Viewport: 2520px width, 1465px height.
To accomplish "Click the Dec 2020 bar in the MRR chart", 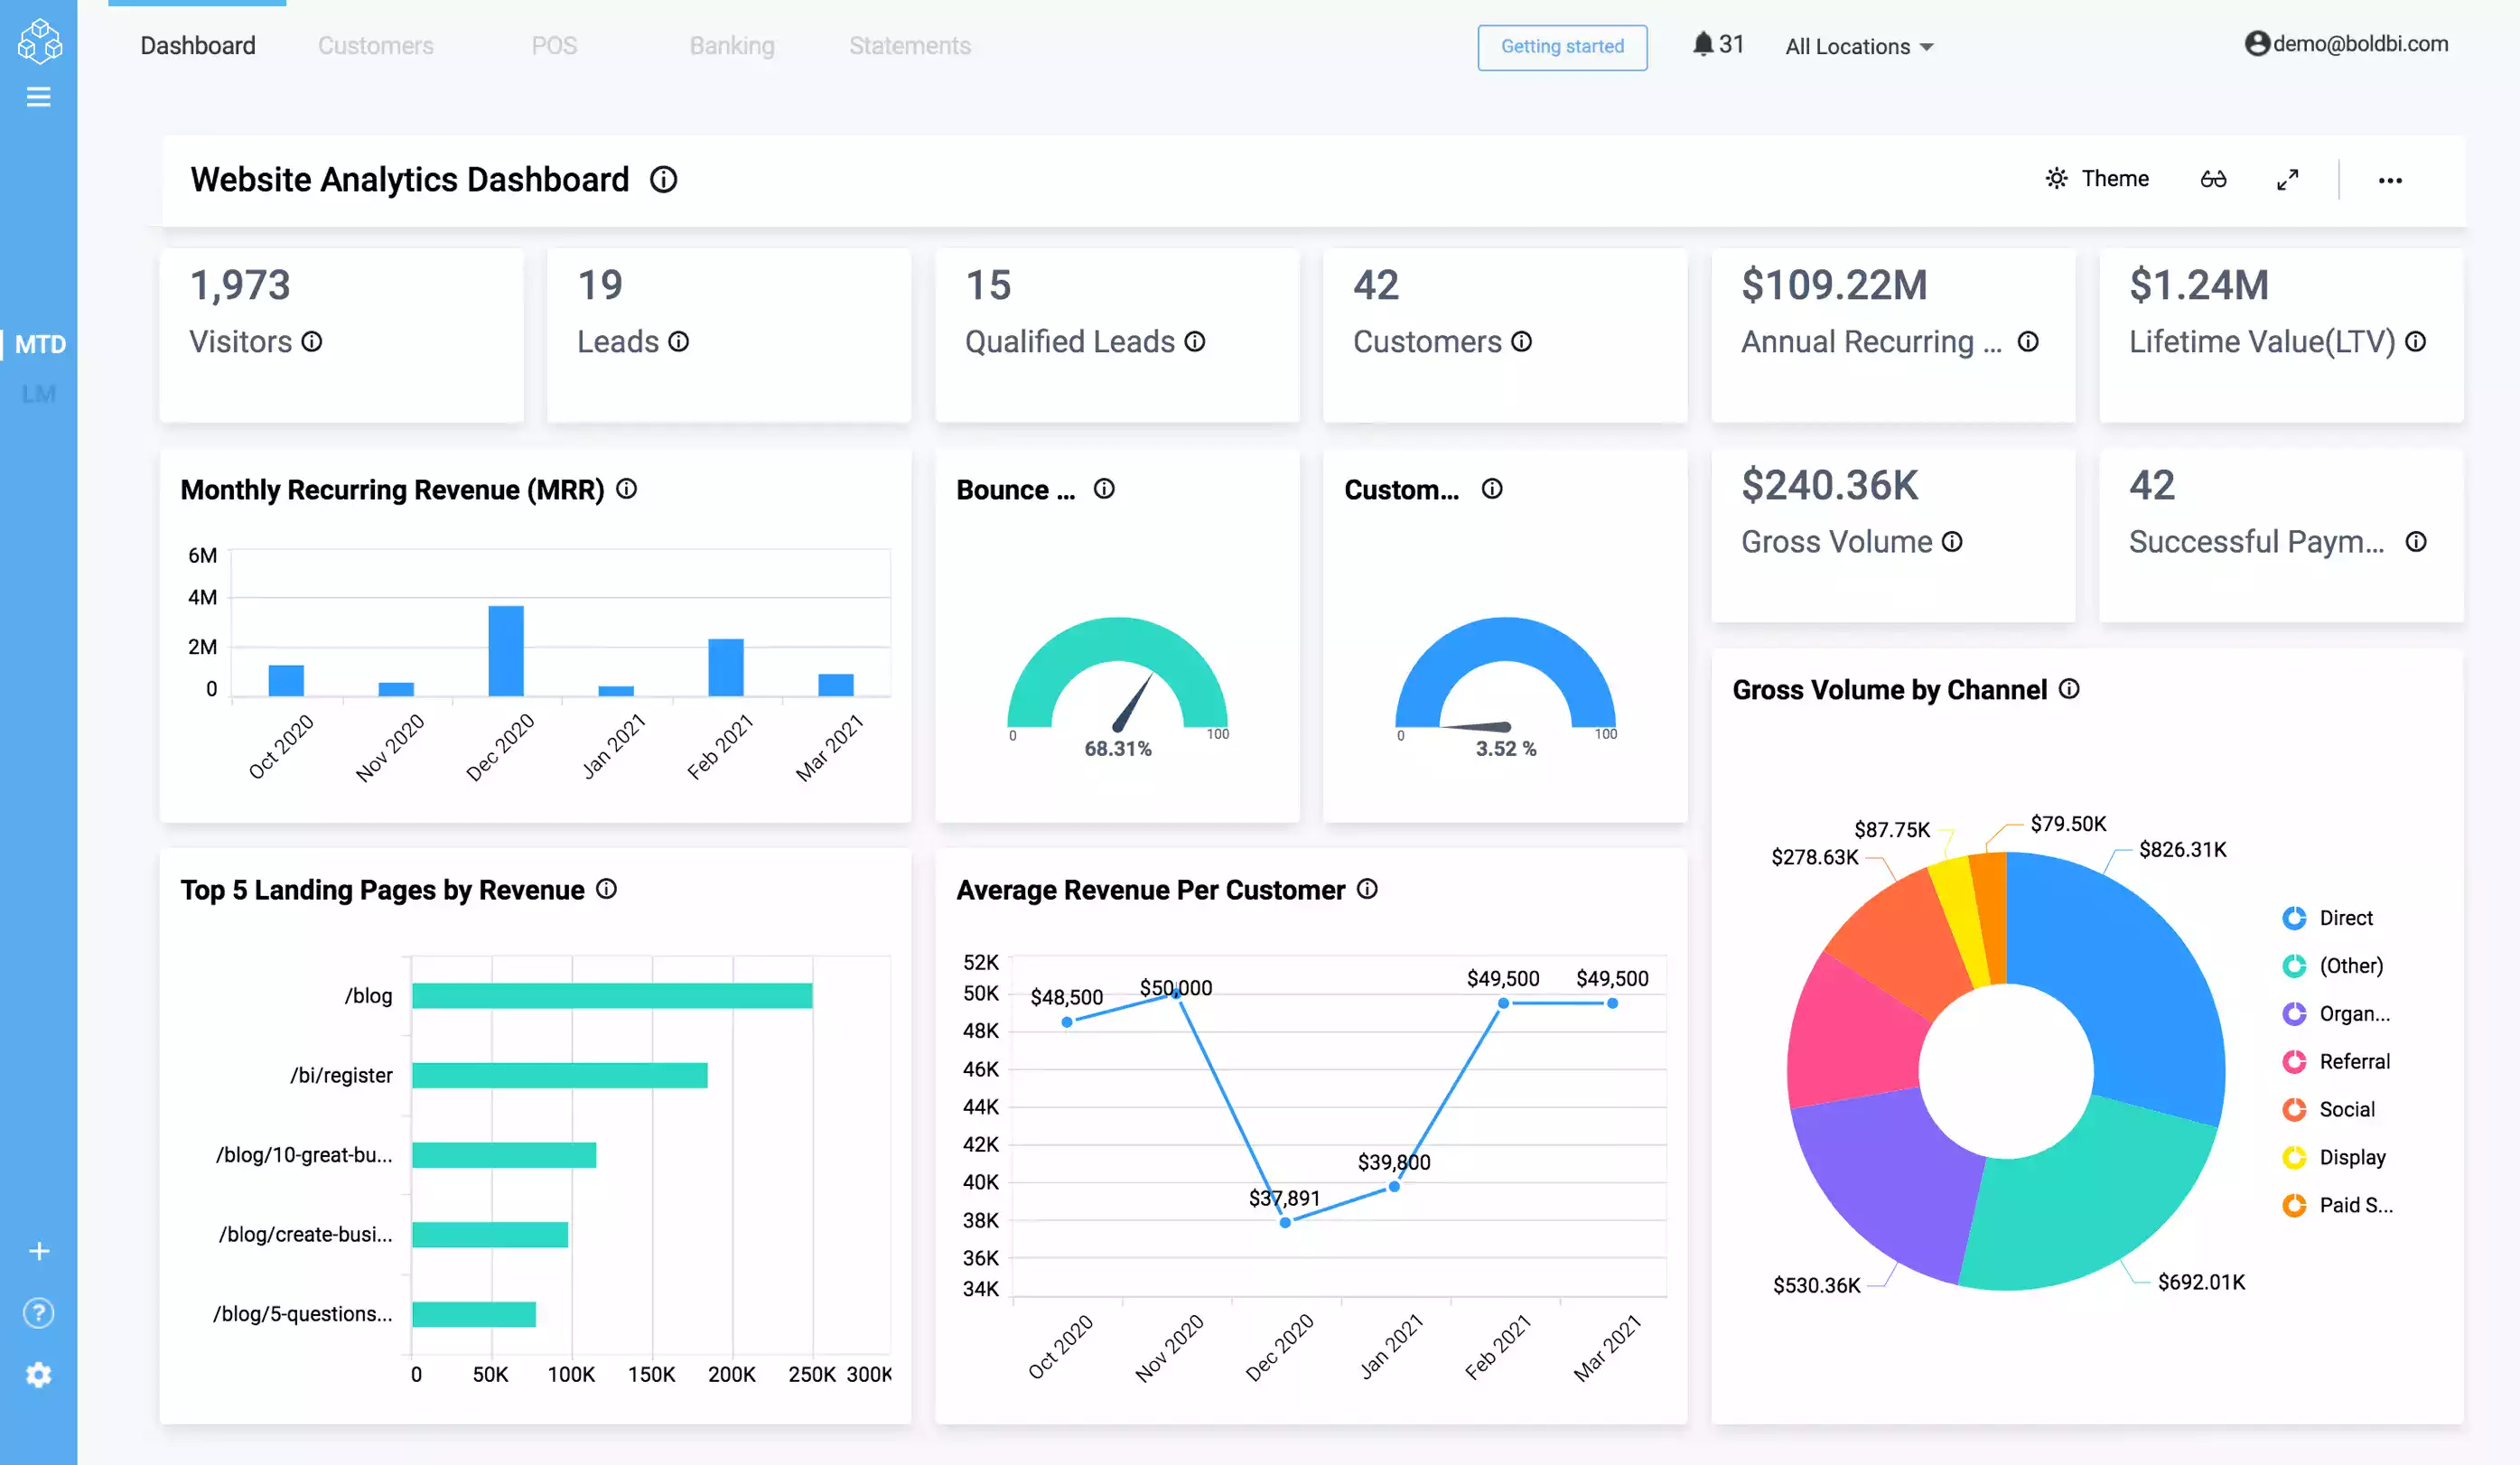I will tap(506, 650).
